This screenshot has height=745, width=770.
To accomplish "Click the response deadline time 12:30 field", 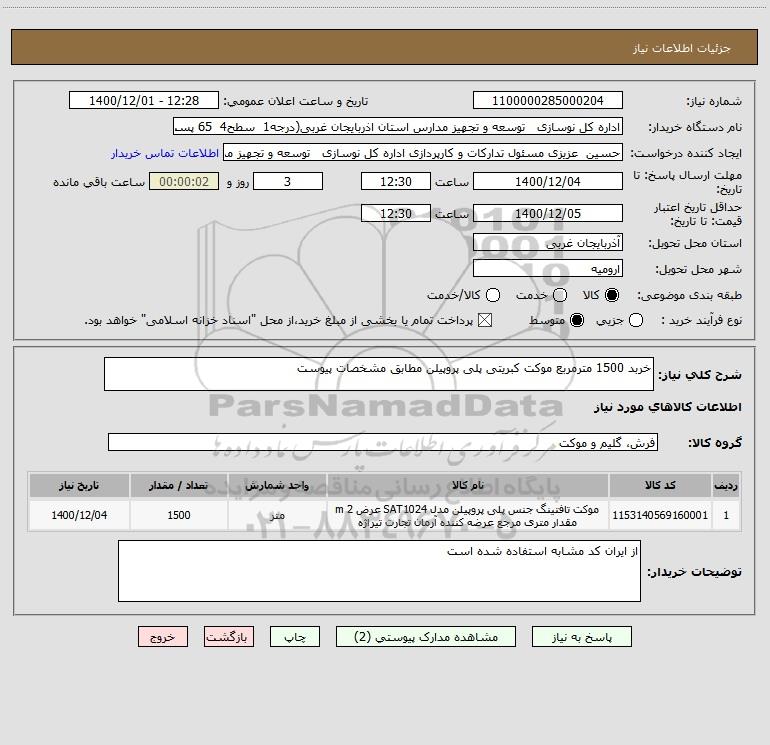I will click(396, 181).
